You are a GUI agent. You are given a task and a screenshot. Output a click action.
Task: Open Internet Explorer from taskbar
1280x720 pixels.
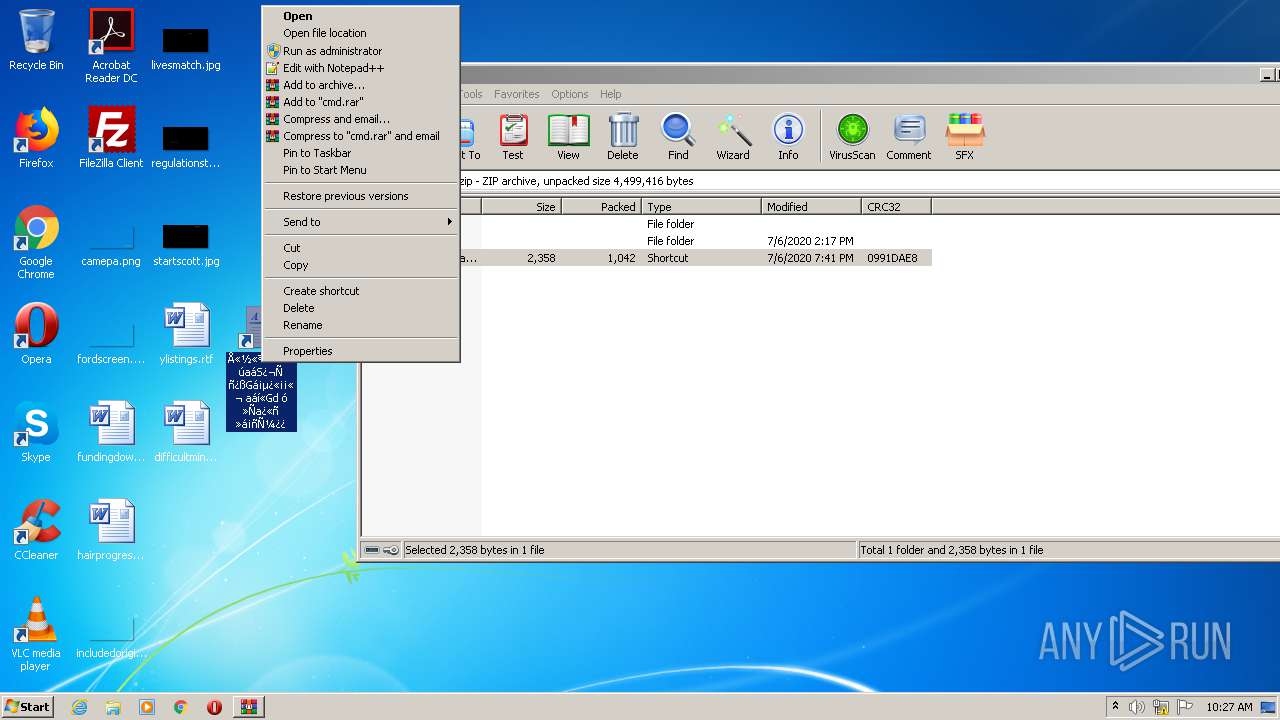tap(79, 707)
